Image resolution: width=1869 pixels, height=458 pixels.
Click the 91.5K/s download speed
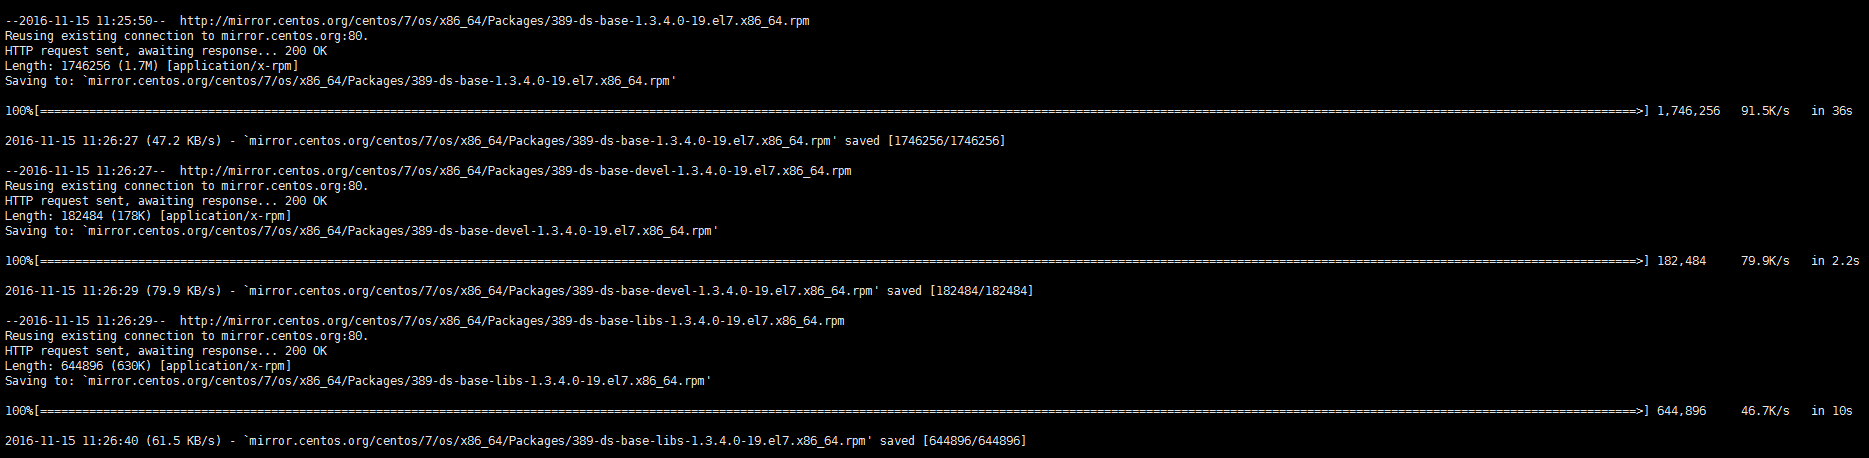[1765, 111]
